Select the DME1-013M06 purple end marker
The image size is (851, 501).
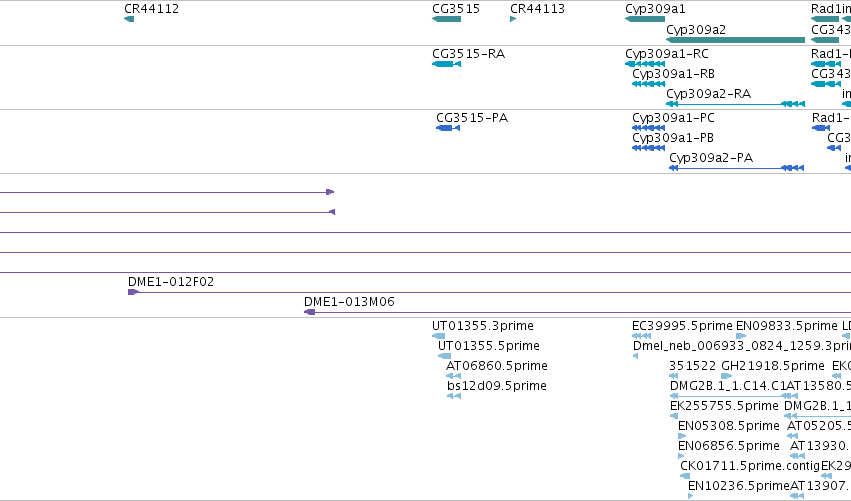(x=309, y=312)
